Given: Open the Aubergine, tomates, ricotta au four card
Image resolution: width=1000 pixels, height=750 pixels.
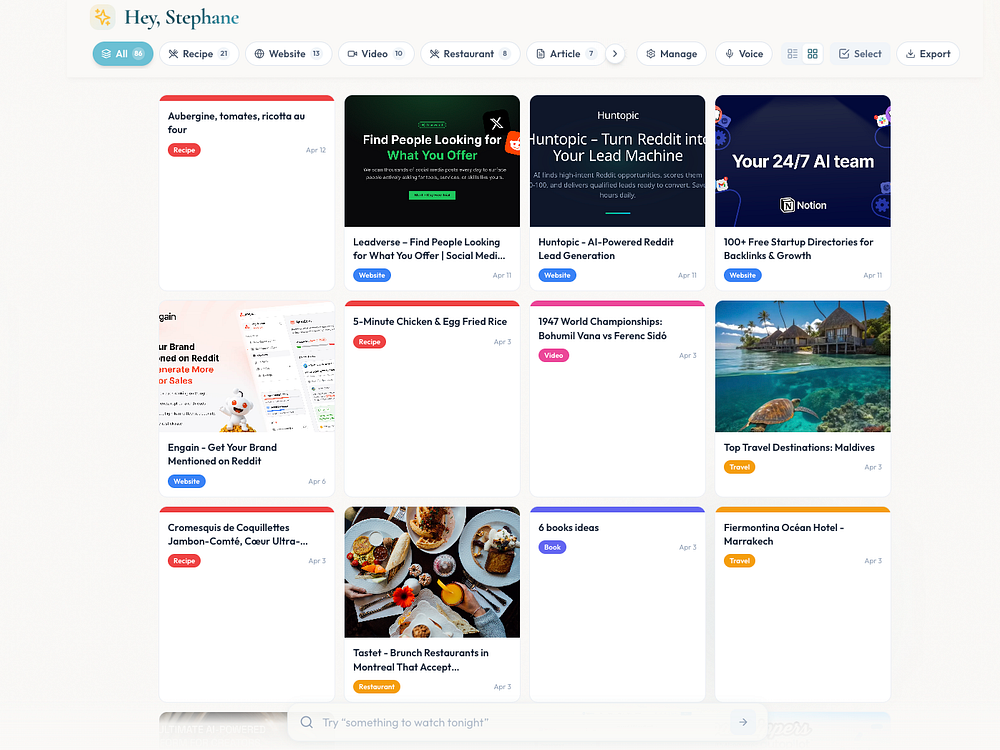Looking at the screenshot, I should [x=247, y=193].
